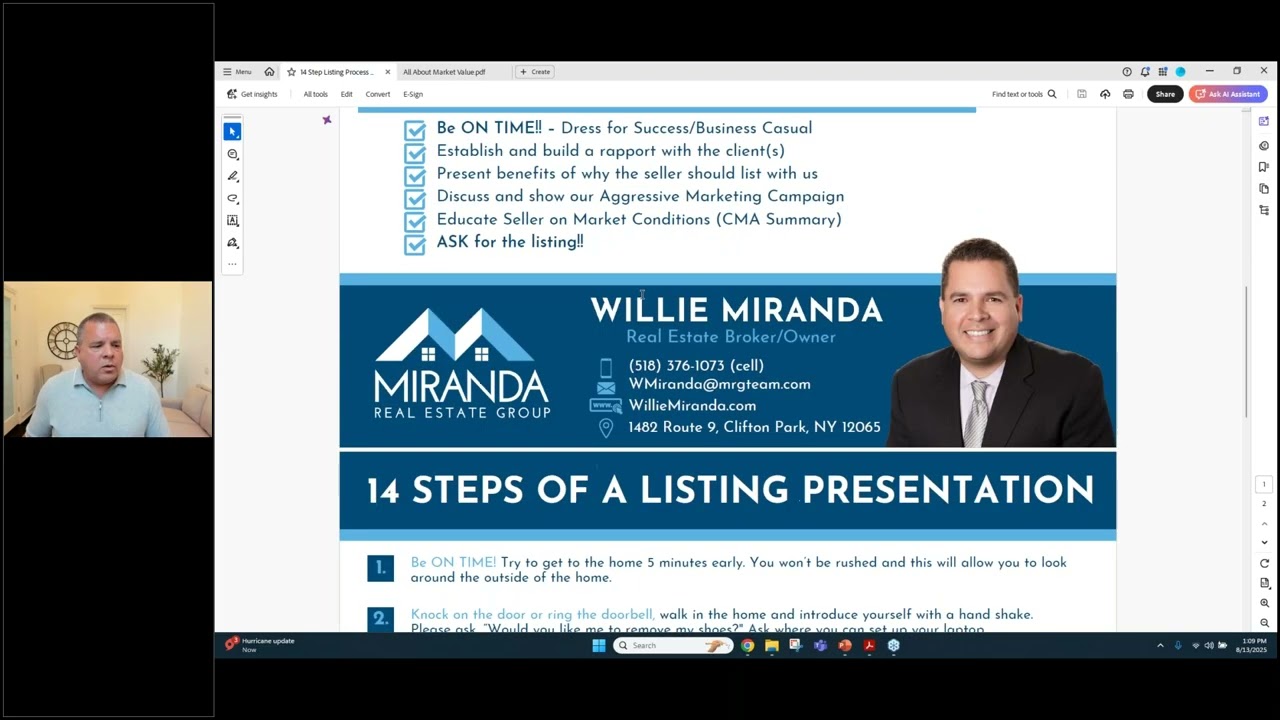1280x720 pixels.
Task: Zoom out using right rail magnifier
Action: 1264,623
